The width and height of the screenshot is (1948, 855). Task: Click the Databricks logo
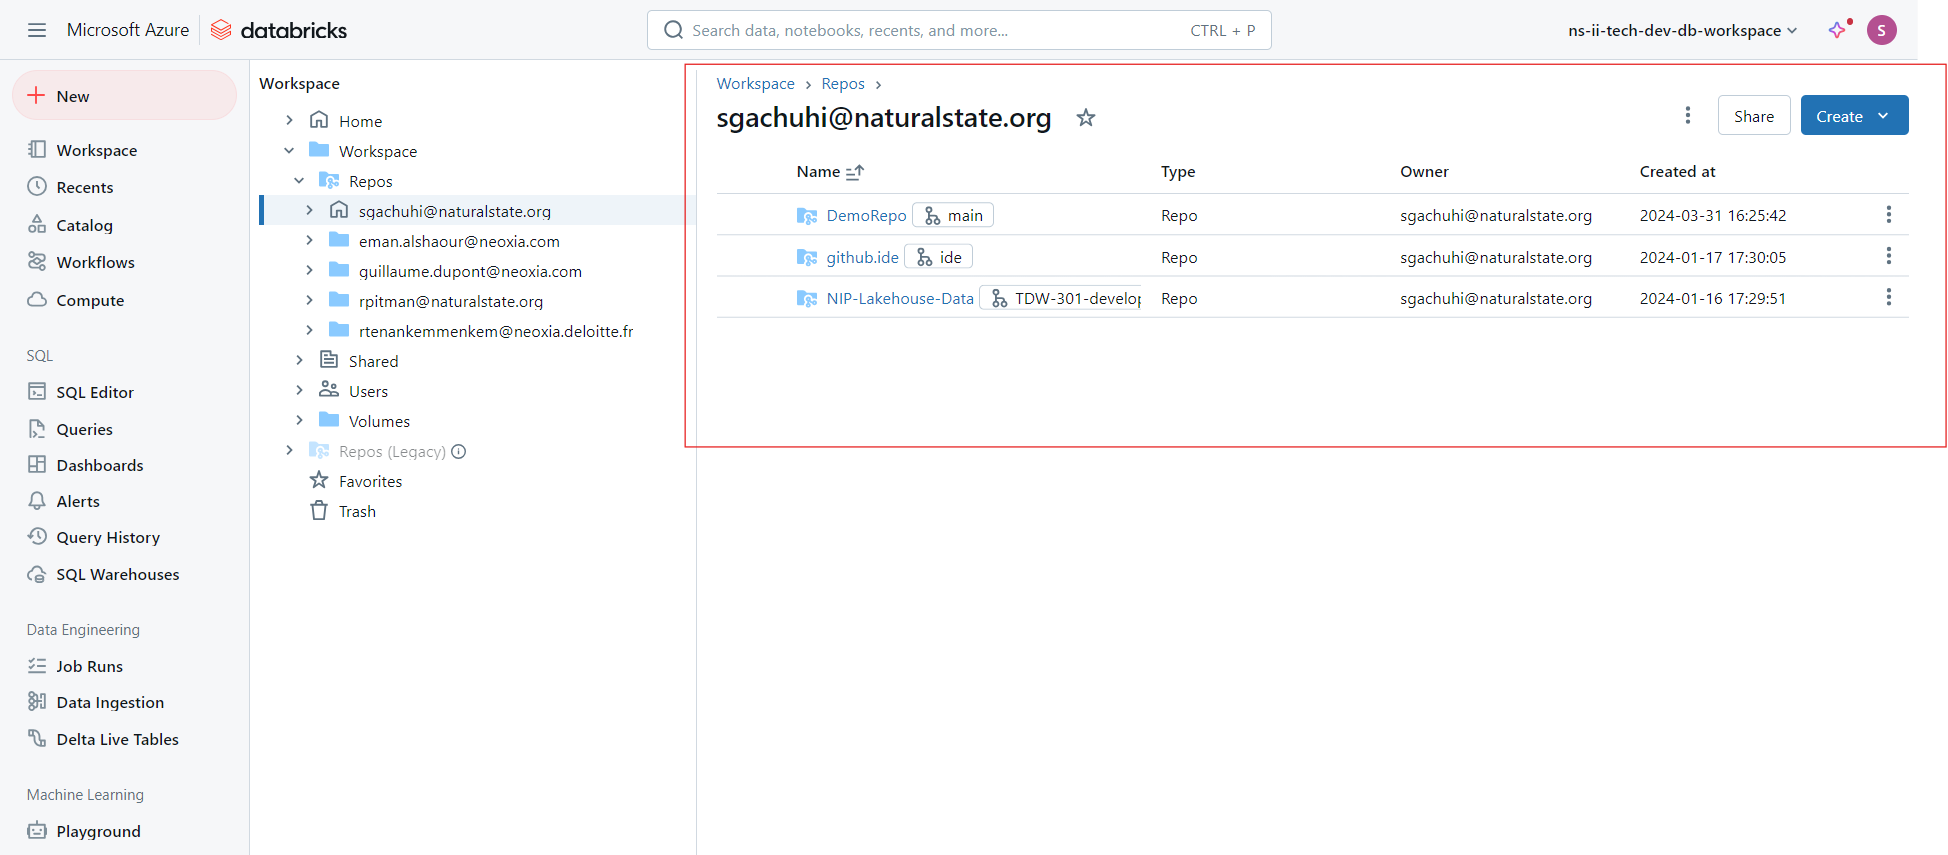coord(279,30)
